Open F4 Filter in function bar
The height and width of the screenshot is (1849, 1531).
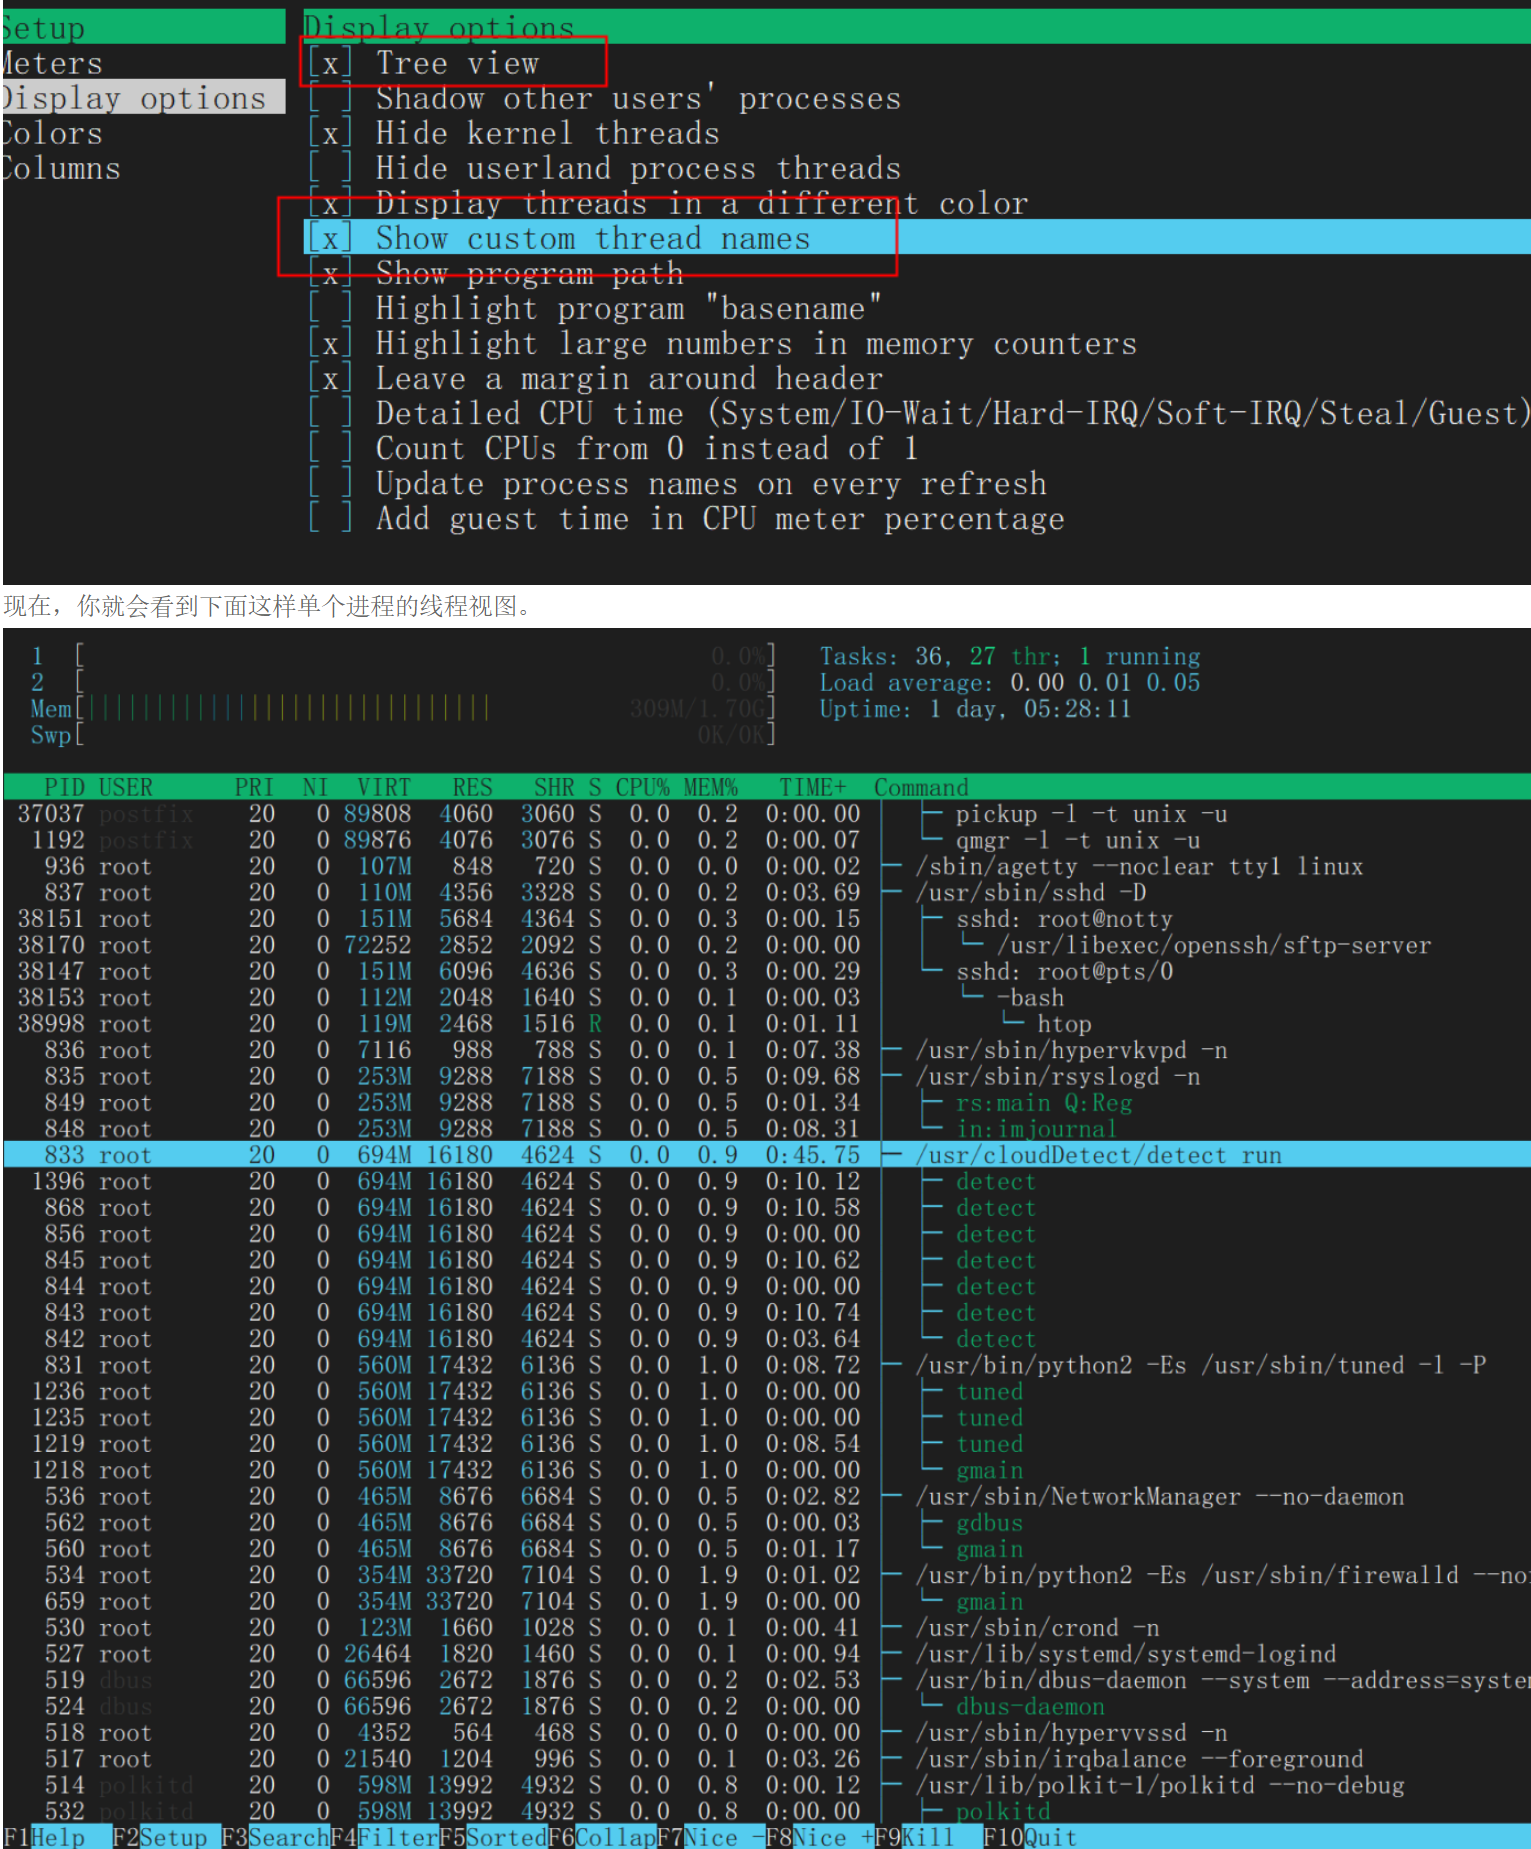384,1837
